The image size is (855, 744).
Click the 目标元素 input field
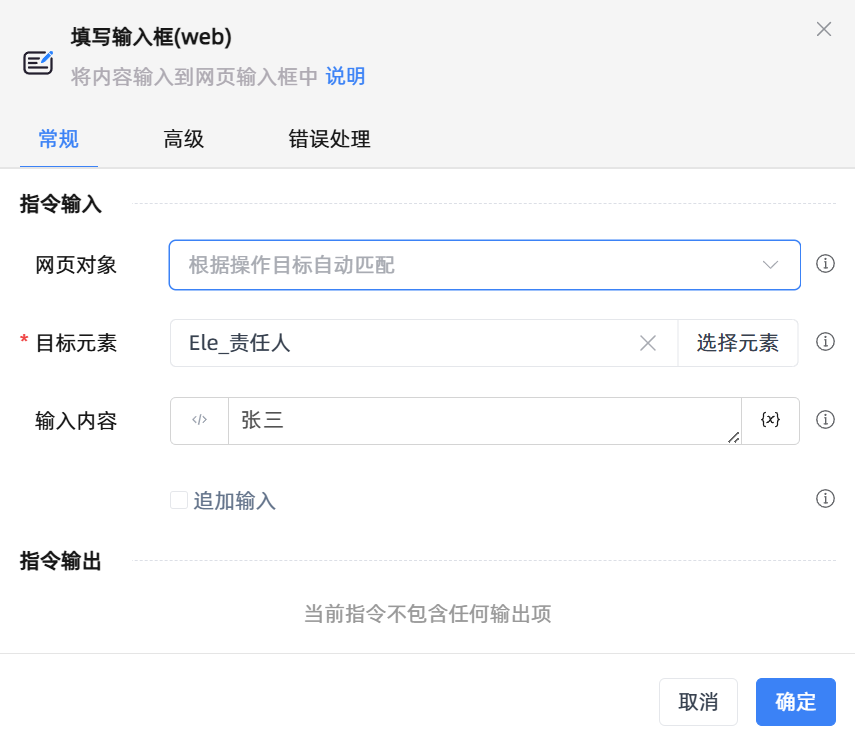[400, 342]
